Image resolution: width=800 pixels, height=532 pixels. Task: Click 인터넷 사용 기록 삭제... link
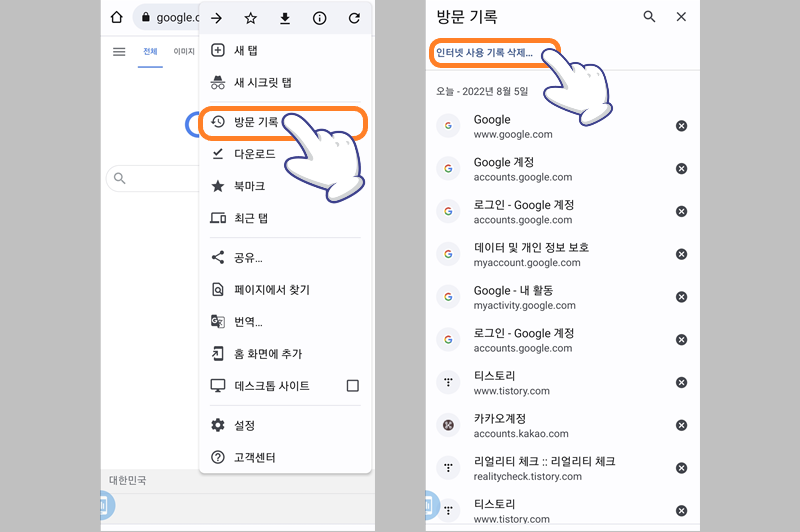click(484, 53)
